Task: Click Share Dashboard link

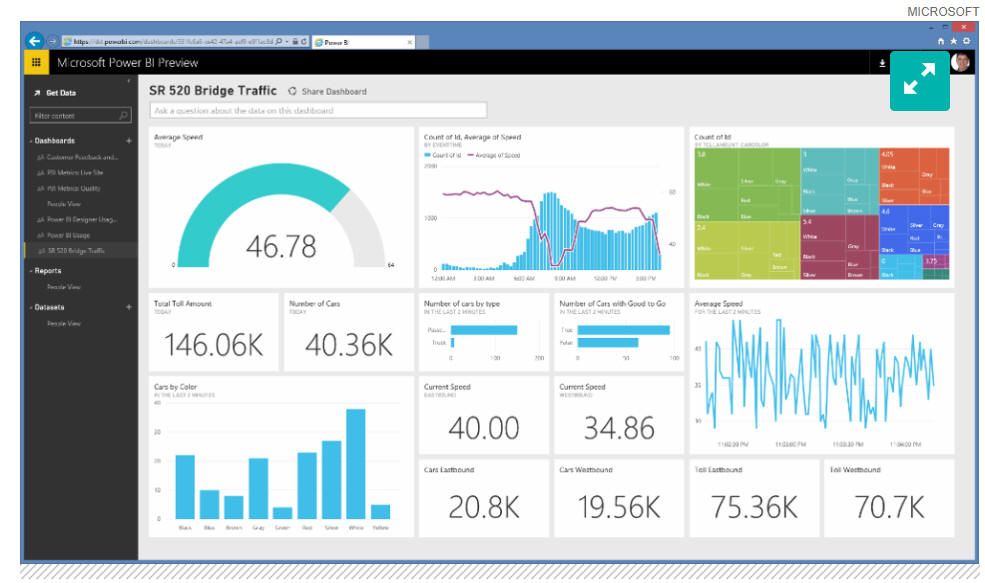Action: [x=334, y=91]
